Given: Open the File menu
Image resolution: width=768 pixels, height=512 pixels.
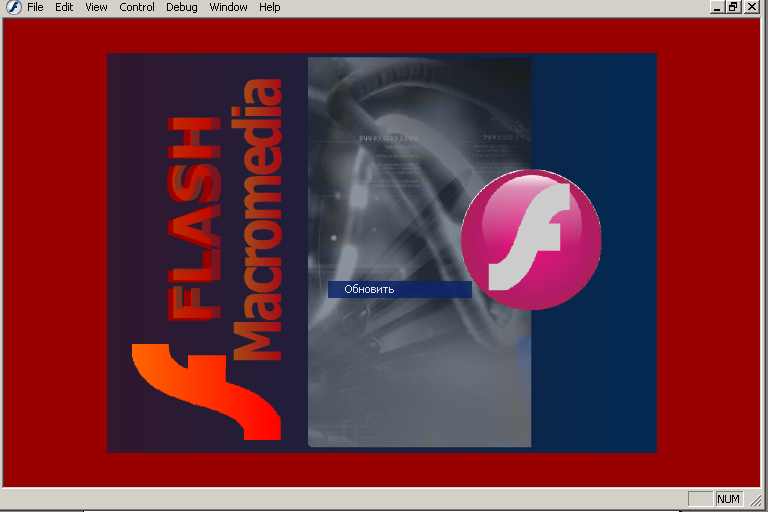Looking at the screenshot, I should click(x=35, y=7).
